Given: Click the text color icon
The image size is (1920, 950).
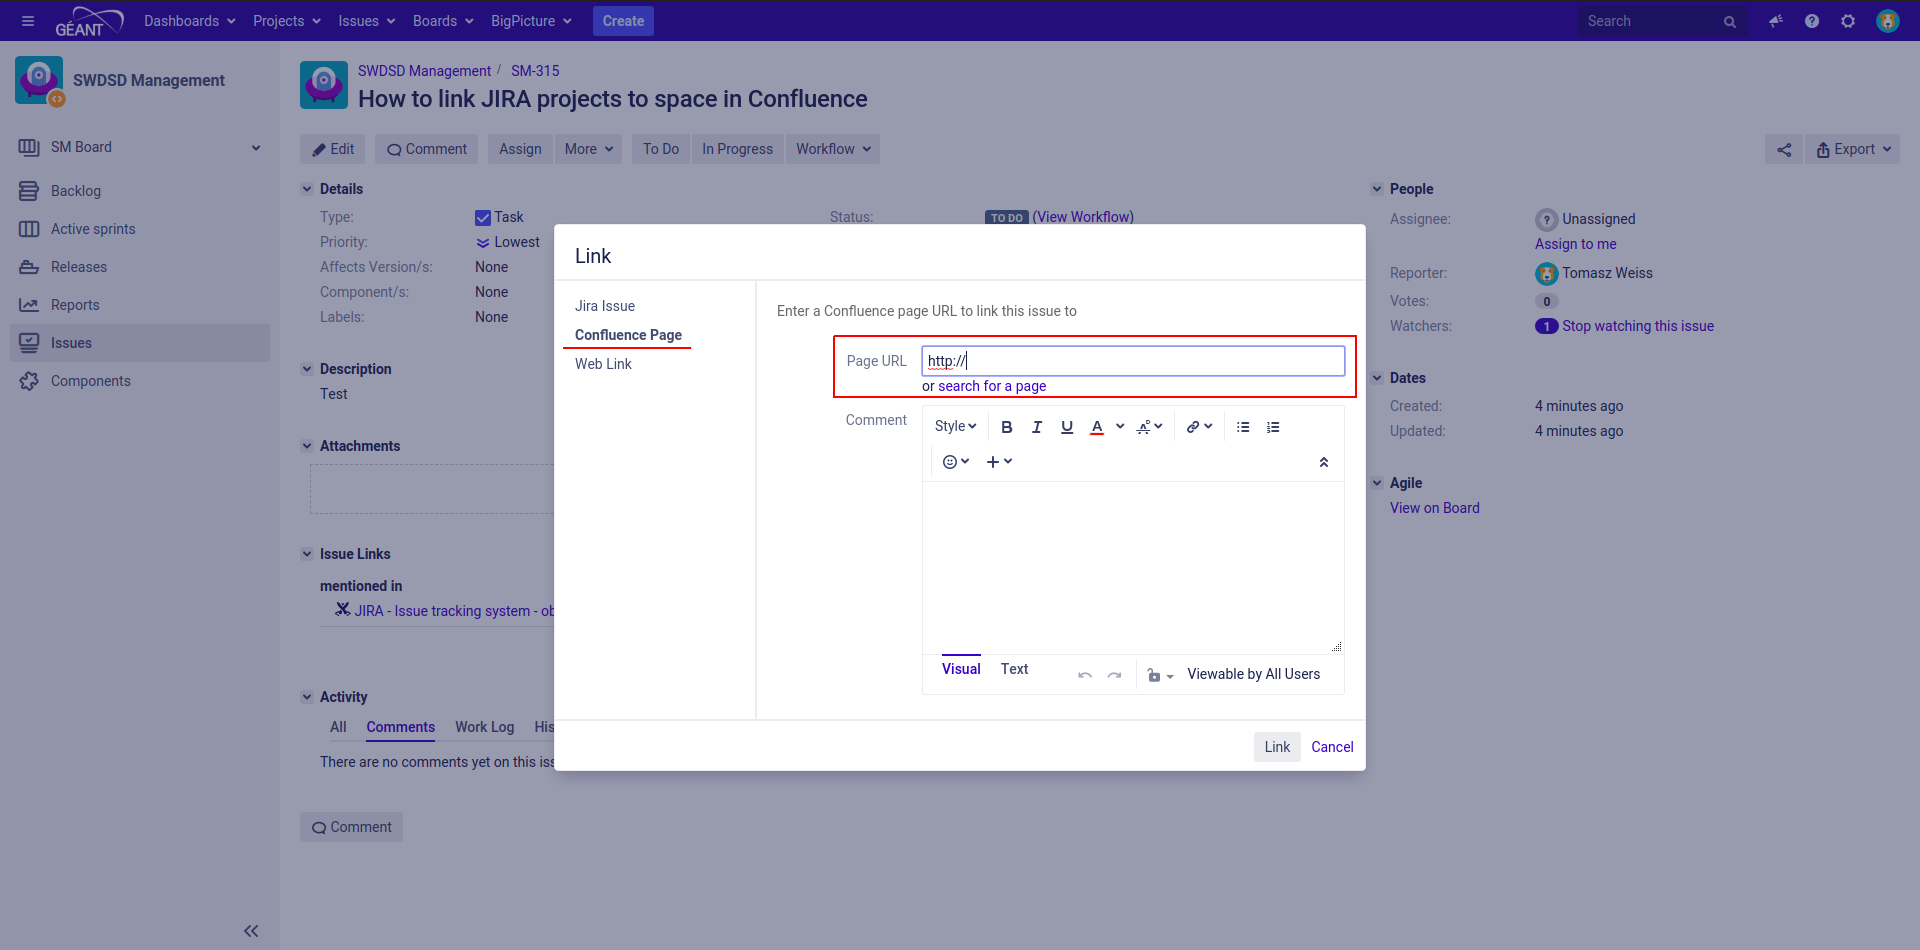Looking at the screenshot, I should pyautogui.click(x=1097, y=427).
